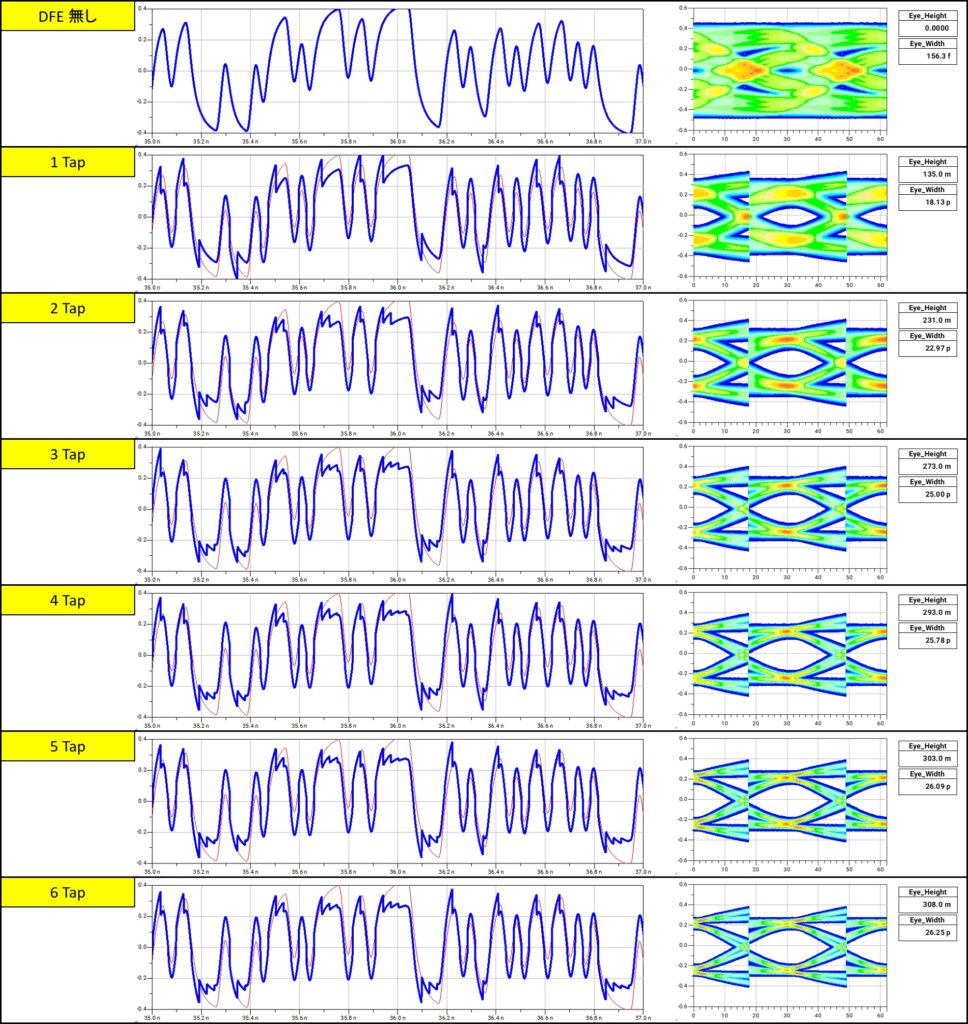Screen dimensions: 968x1024
Task: Select the "1 Tap" yellow label
Action: pyautogui.click(x=67, y=162)
